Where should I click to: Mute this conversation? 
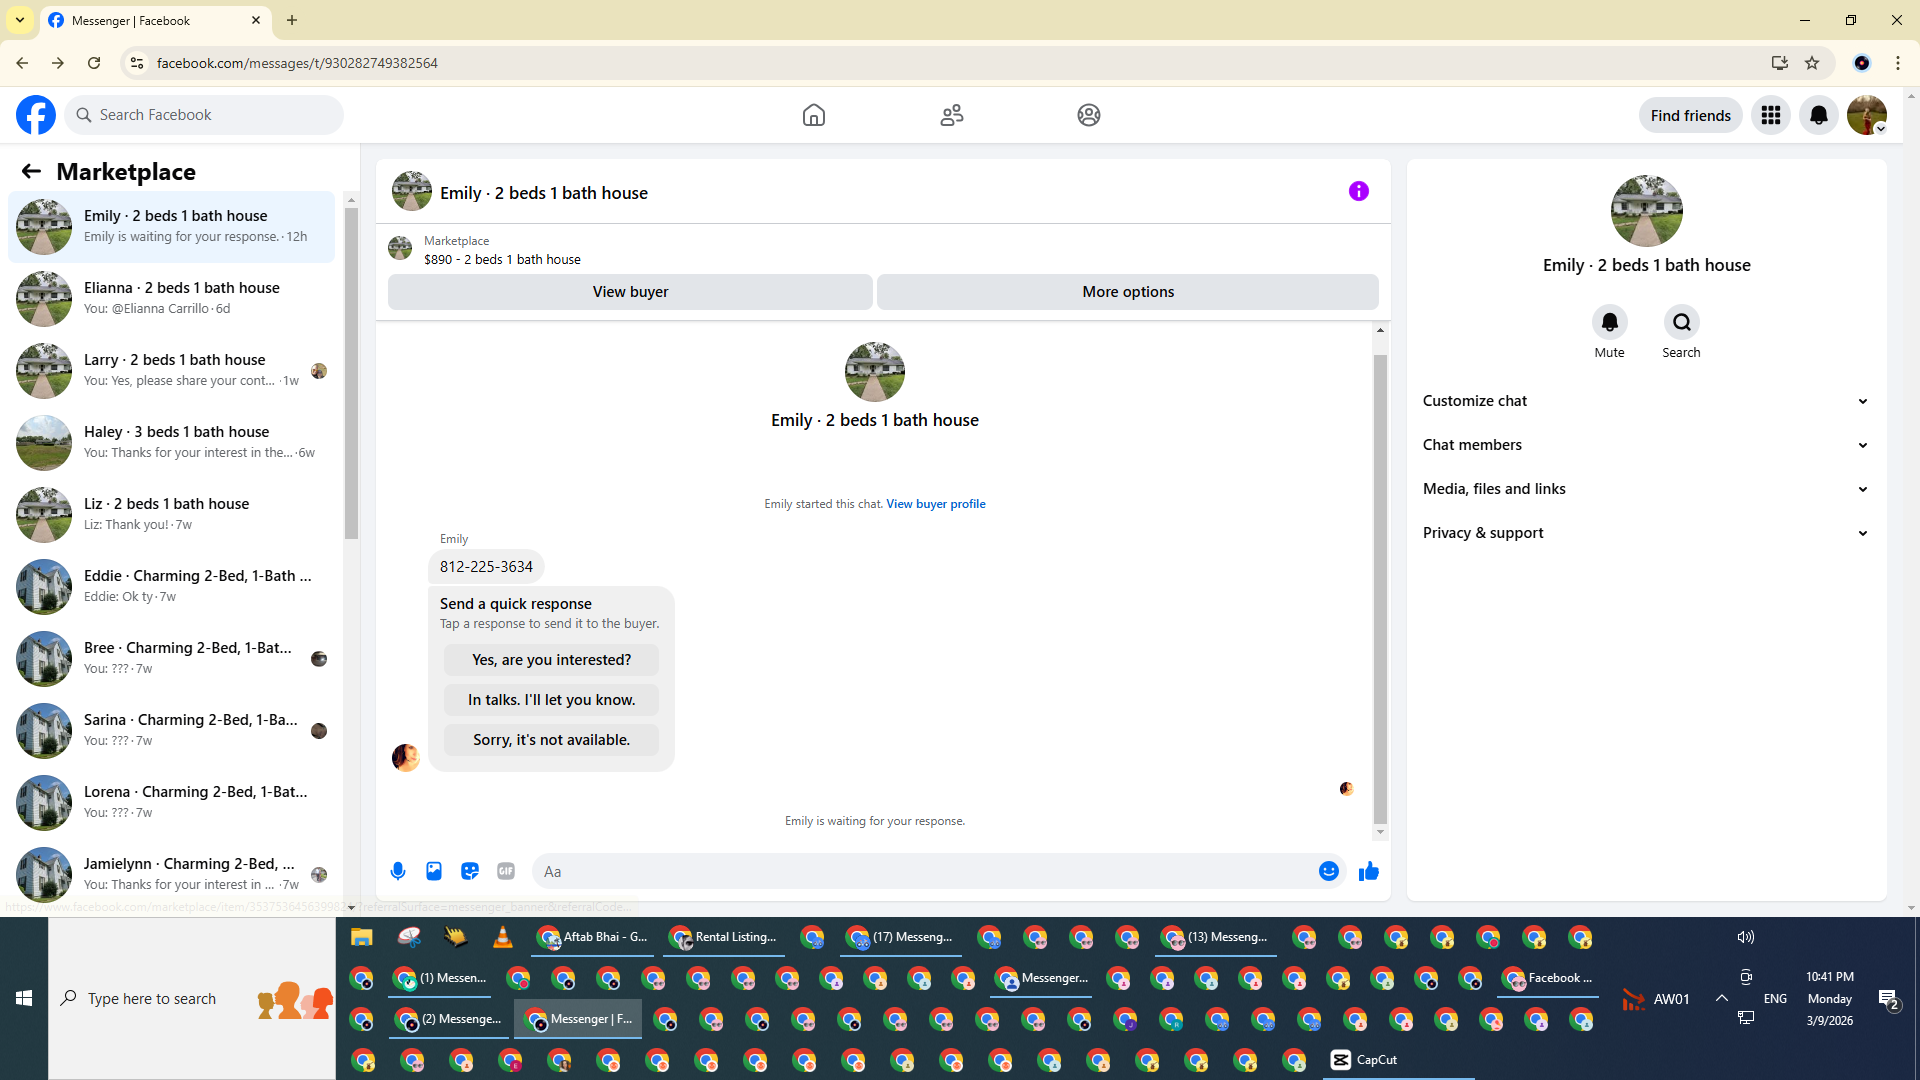[1609, 322]
